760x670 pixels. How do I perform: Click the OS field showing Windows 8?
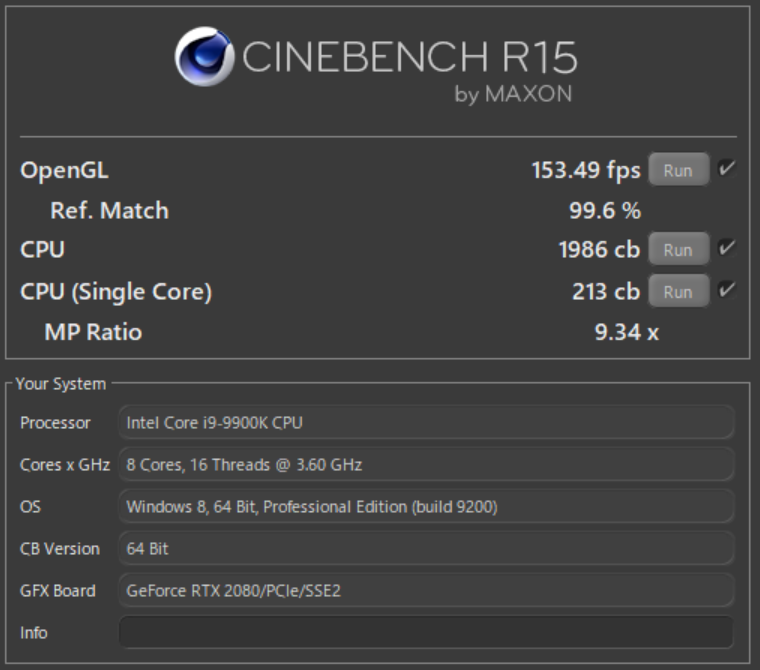coord(426,507)
